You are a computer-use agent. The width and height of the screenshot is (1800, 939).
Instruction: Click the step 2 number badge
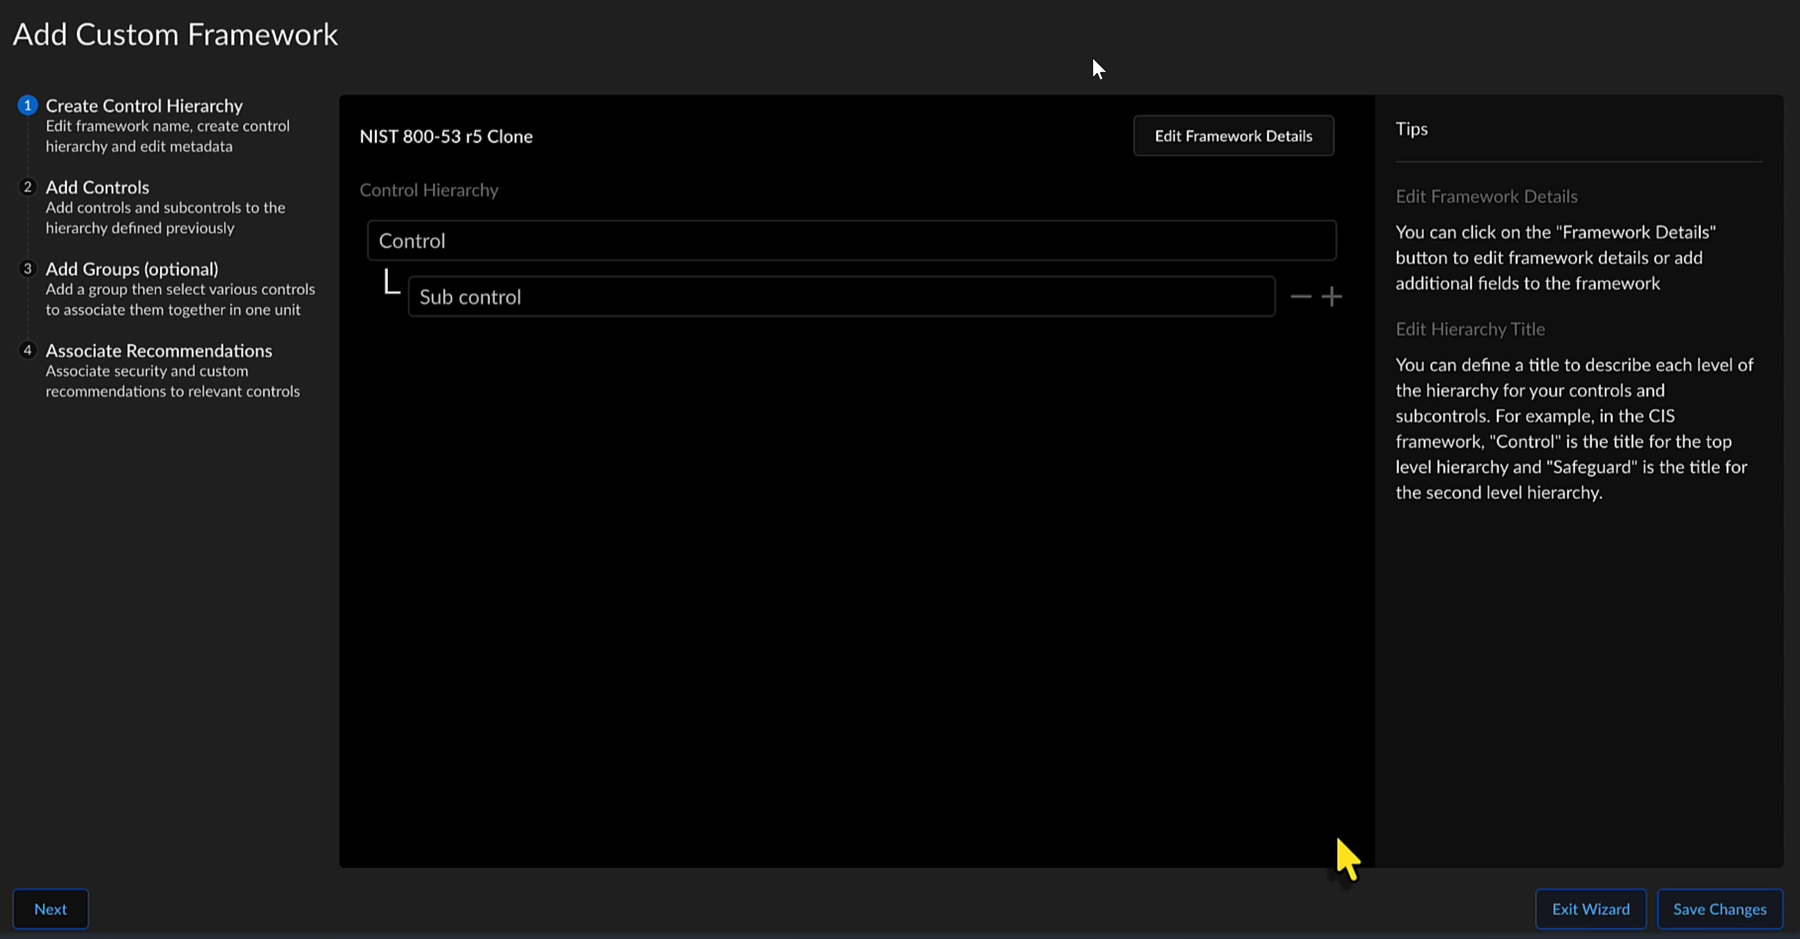(27, 187)
